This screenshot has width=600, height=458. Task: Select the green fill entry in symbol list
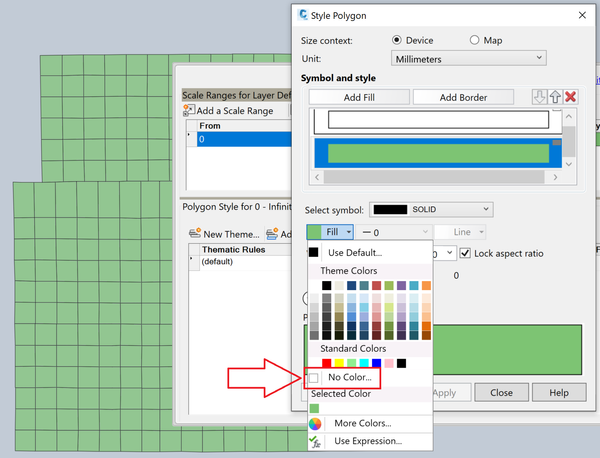coord(438,153)
